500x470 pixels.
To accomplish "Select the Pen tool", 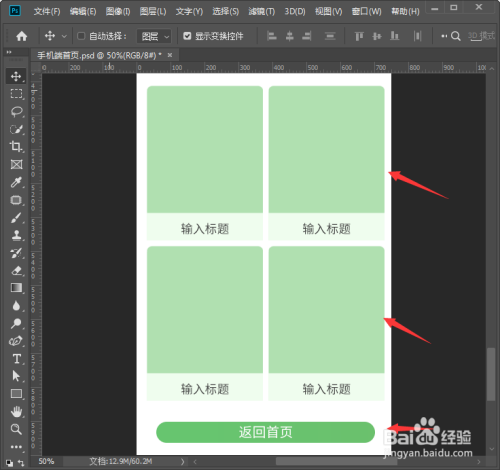I will (x=16, y=341).
